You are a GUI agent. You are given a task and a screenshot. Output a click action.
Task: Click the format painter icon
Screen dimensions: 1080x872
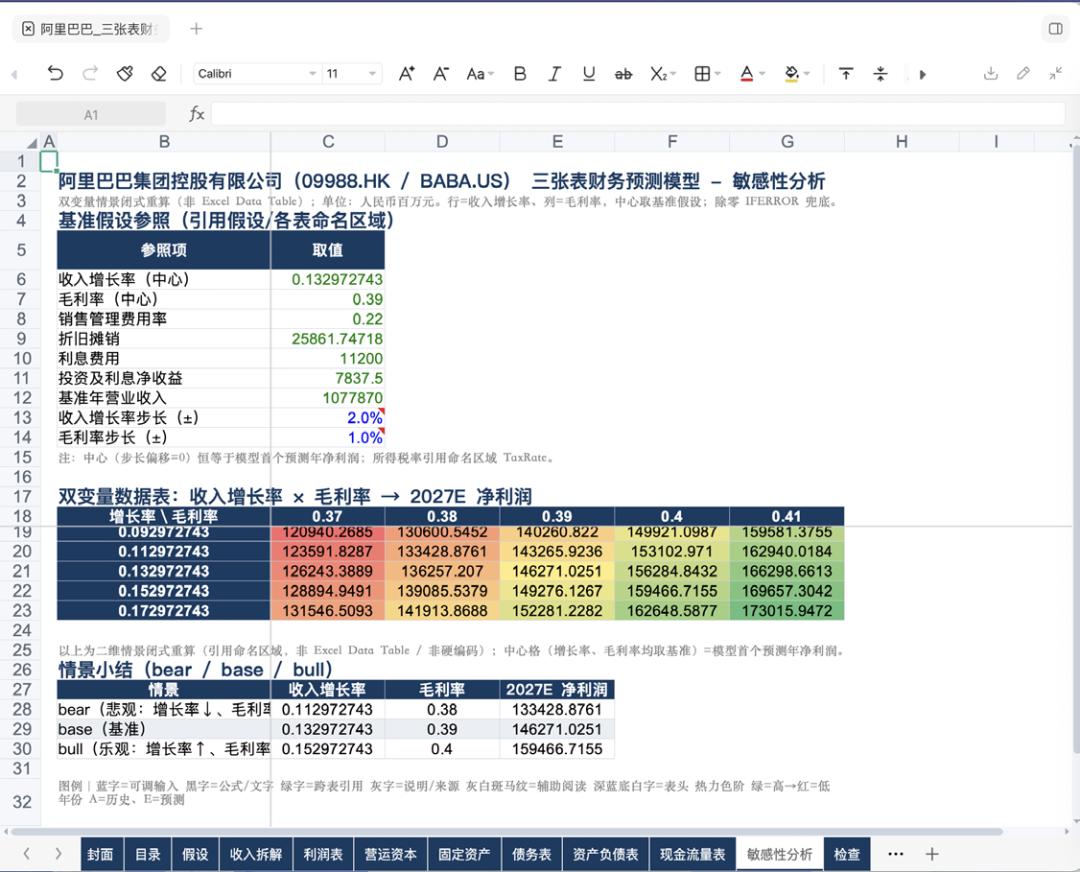coord(125,74)
